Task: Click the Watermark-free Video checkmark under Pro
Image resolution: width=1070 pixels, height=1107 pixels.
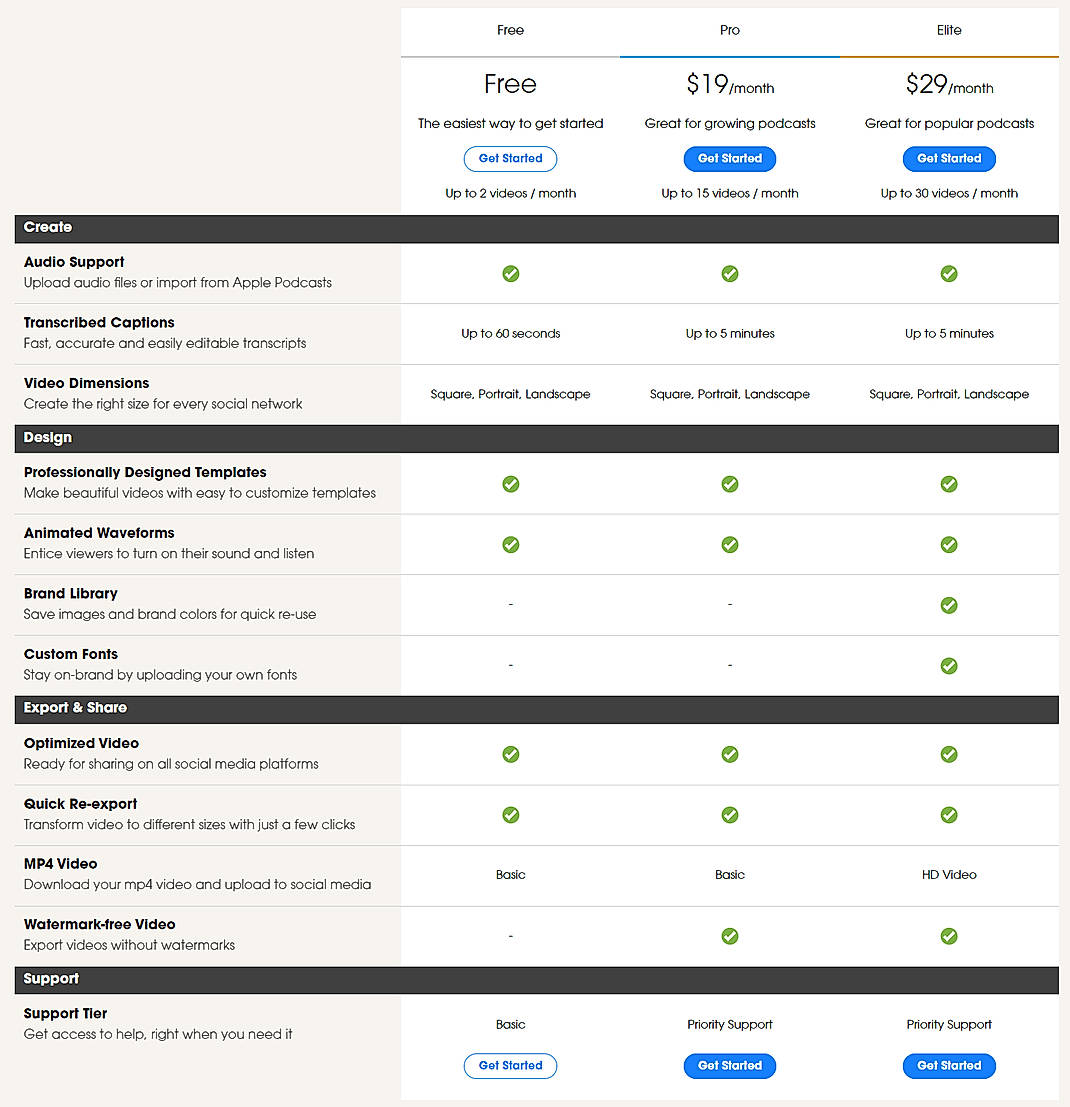Action: (729, 936)
